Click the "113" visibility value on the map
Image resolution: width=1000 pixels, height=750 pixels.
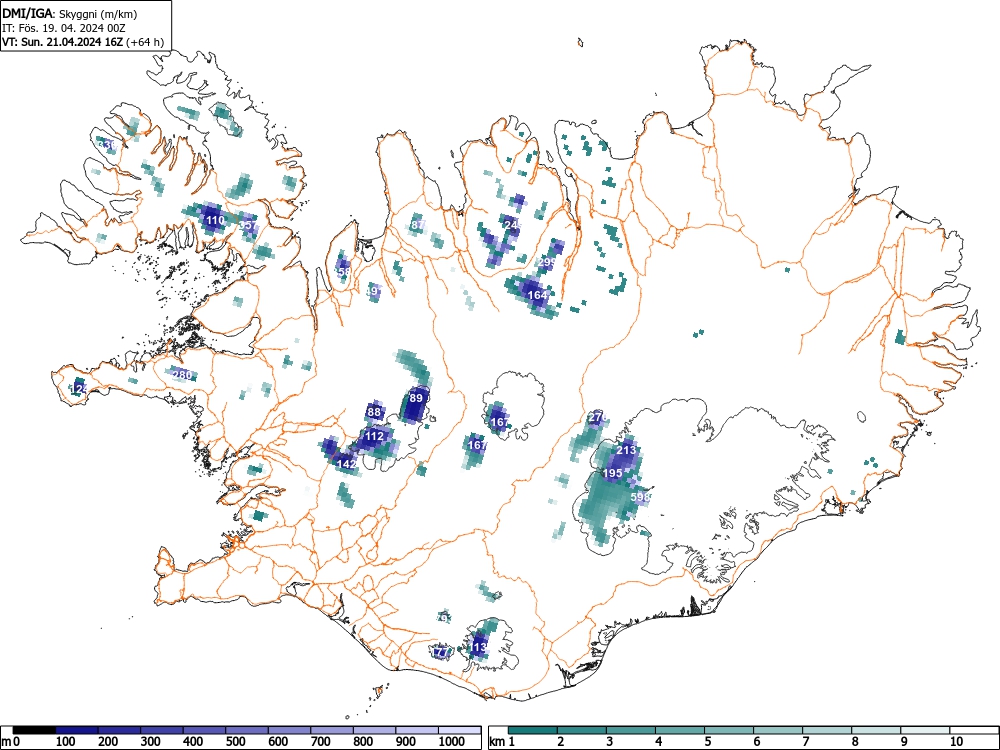(478, 647)
